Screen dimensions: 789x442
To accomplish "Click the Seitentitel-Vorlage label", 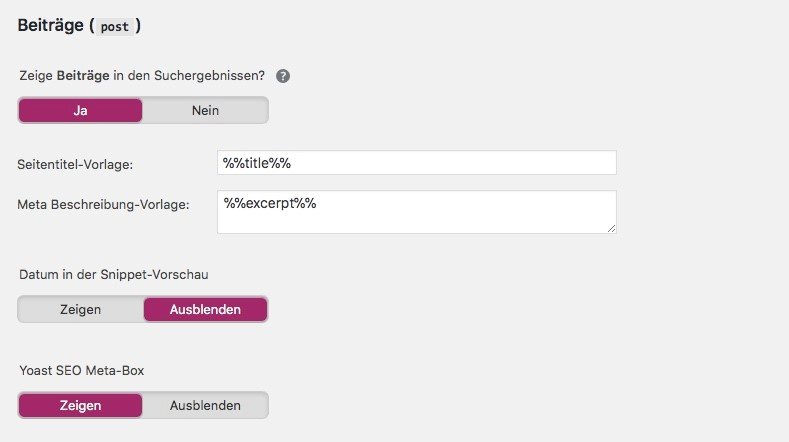I will click(75, 165).
